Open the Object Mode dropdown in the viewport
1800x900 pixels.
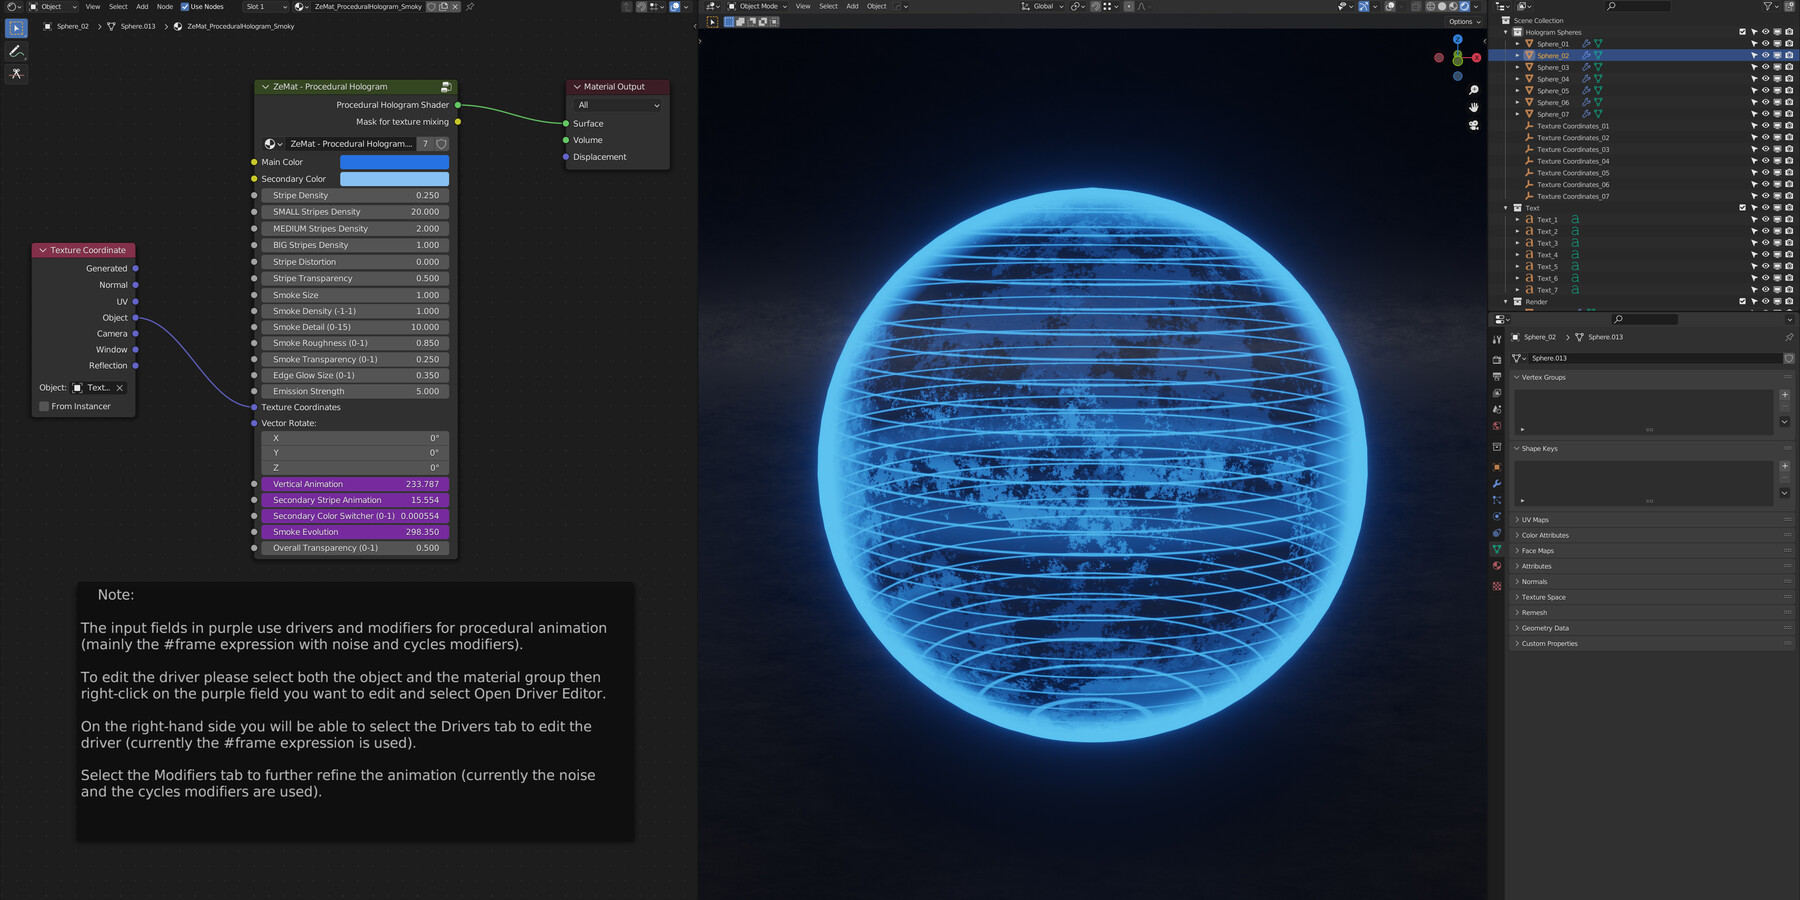(757, 6)
